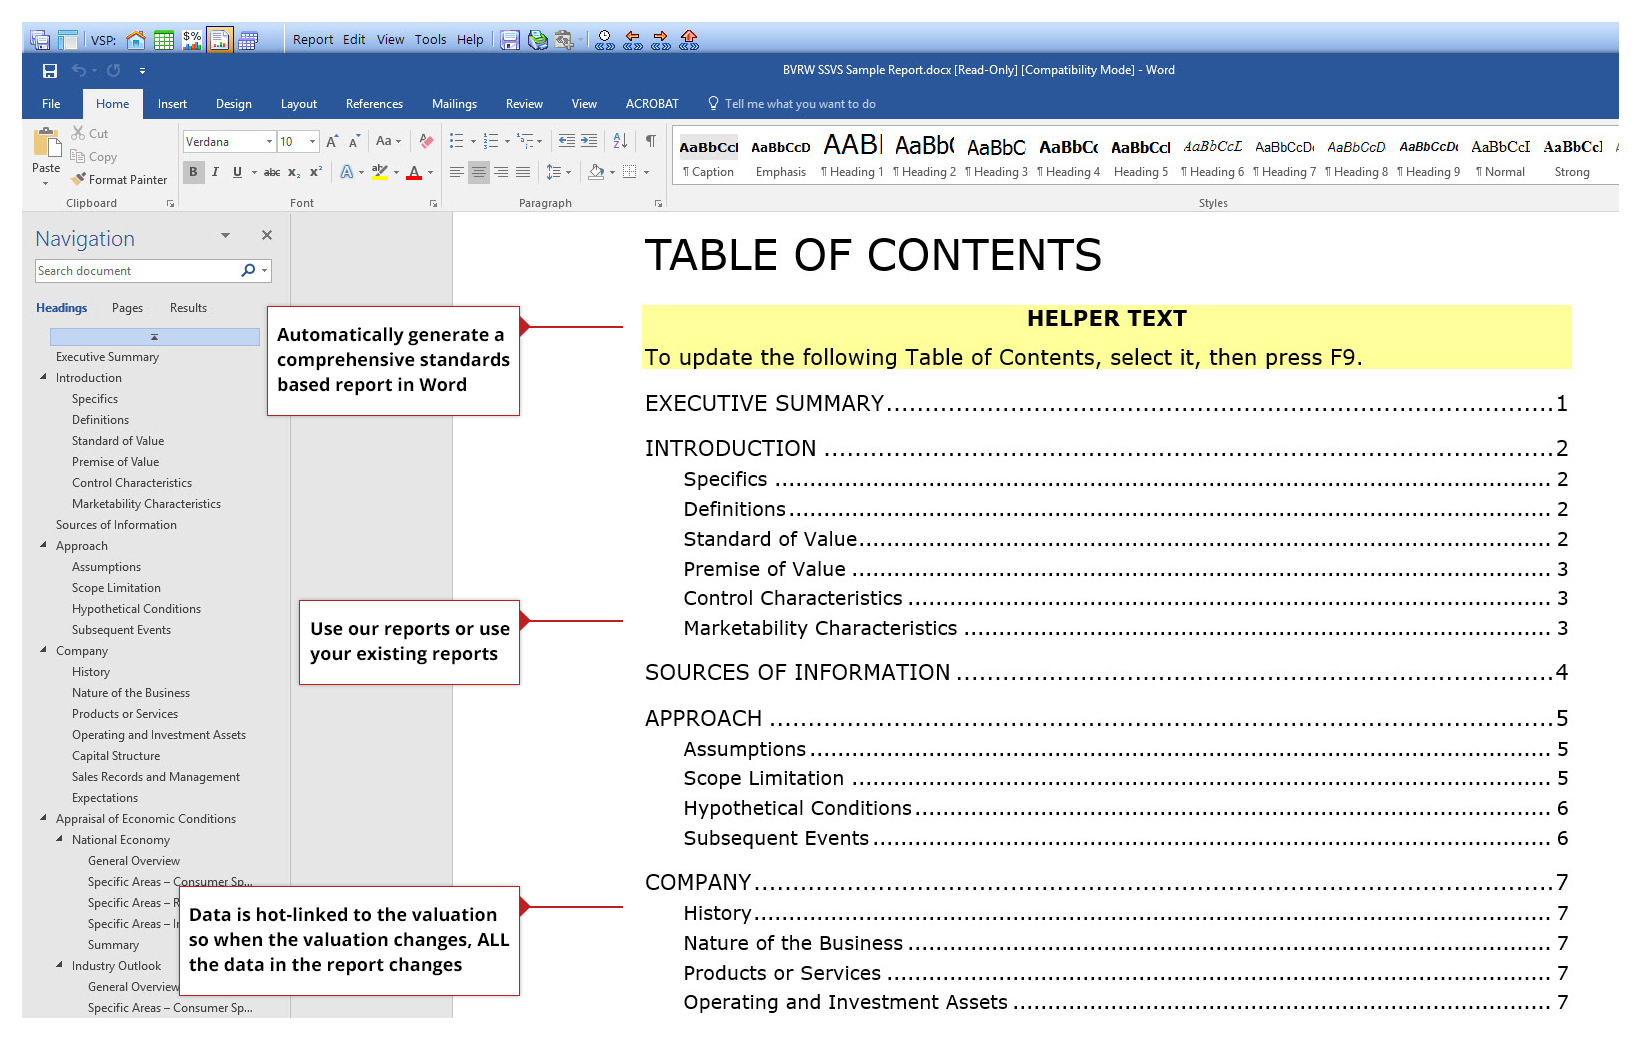The height and width of the screenshot is (1040, 1640).
Task: Go forward with the VSP right arrow icon
Action: [661, 40]
